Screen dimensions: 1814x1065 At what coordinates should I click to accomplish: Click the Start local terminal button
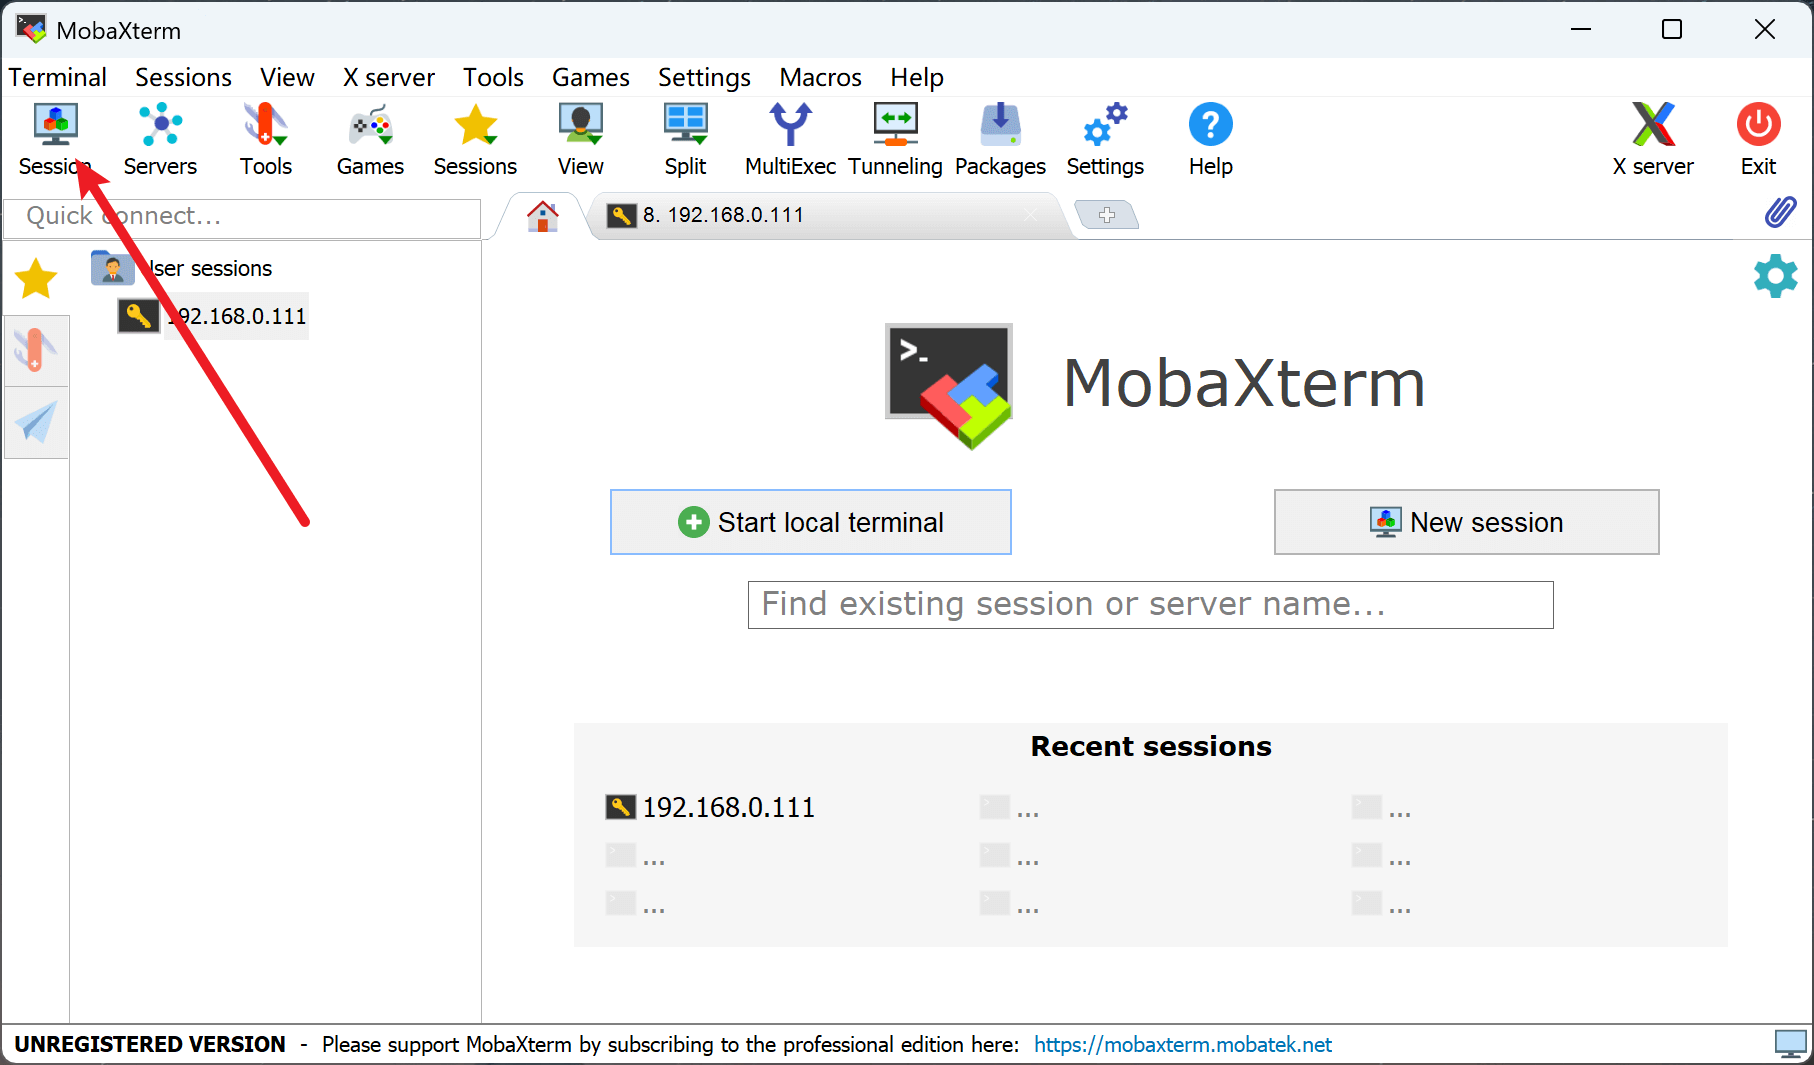point(810,522)
